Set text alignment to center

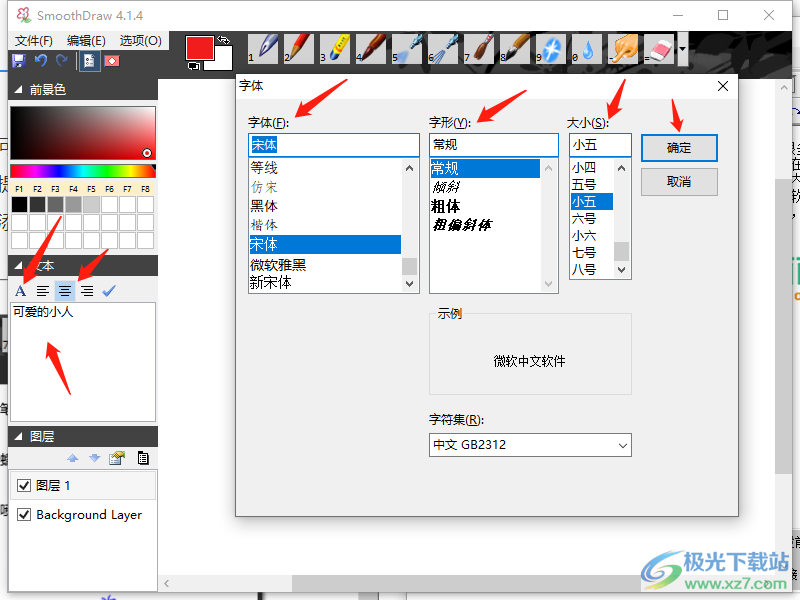[65, 291]
